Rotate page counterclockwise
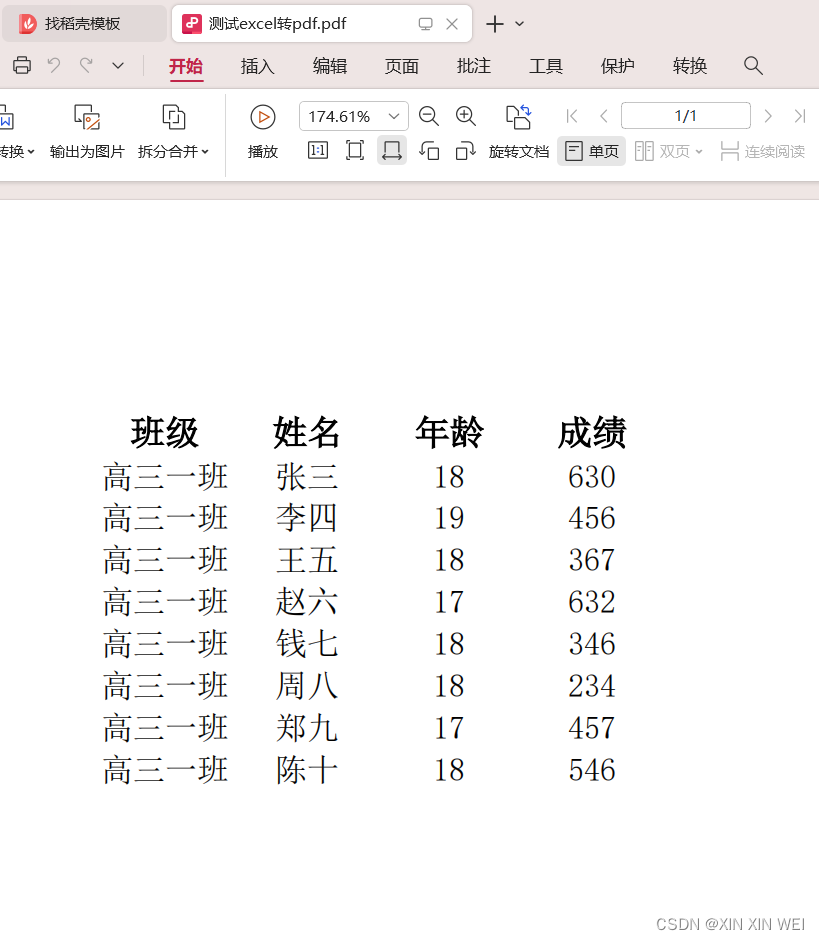This screenshot has width=819, height=940. [430, 151]
